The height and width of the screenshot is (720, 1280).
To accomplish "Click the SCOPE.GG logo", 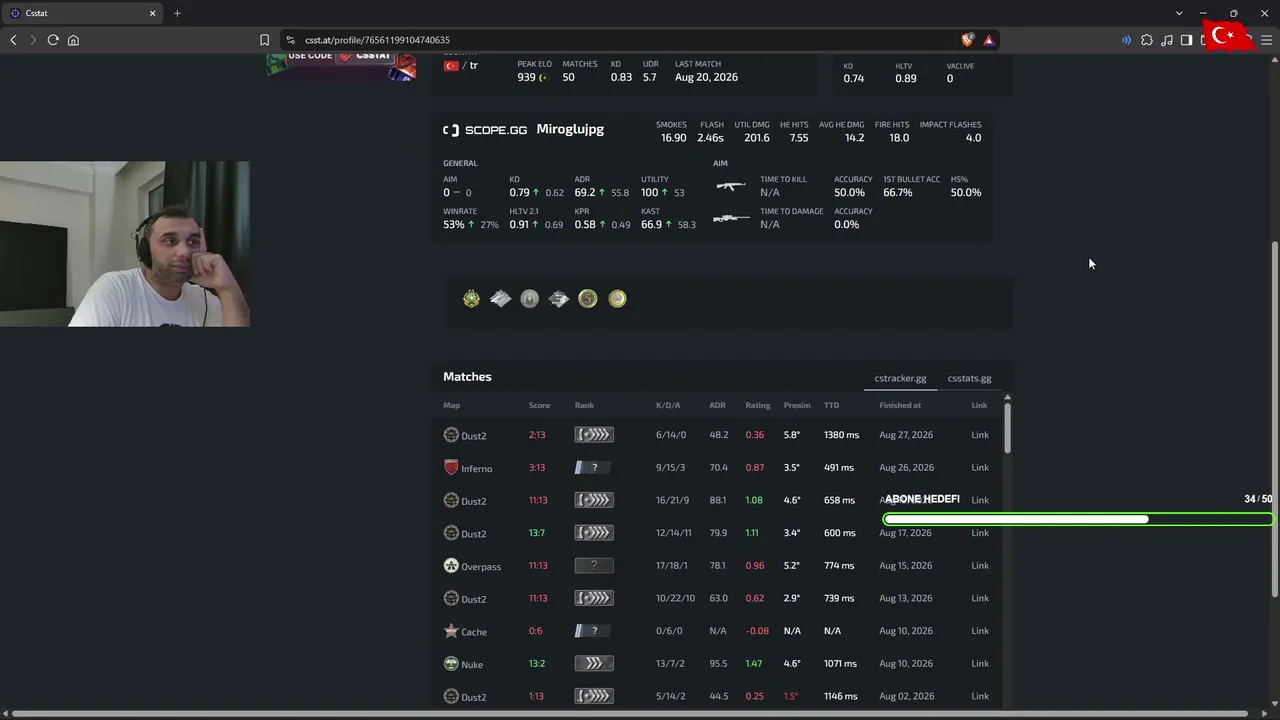I will (485, 130).
